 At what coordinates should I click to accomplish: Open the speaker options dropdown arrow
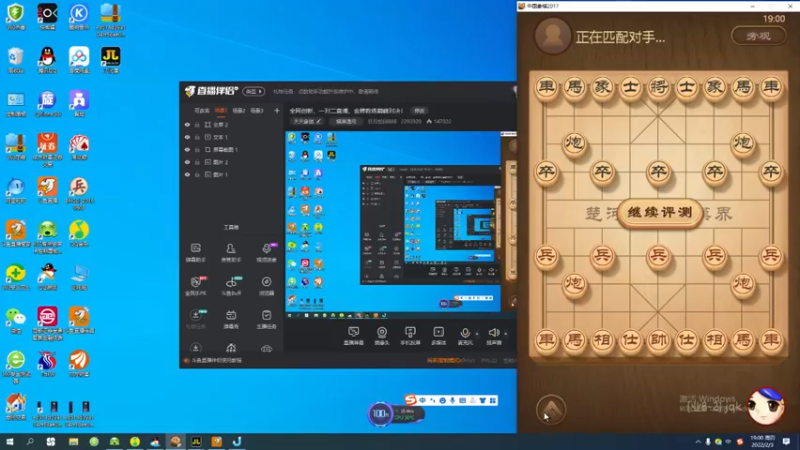click(x=506, y=334)
